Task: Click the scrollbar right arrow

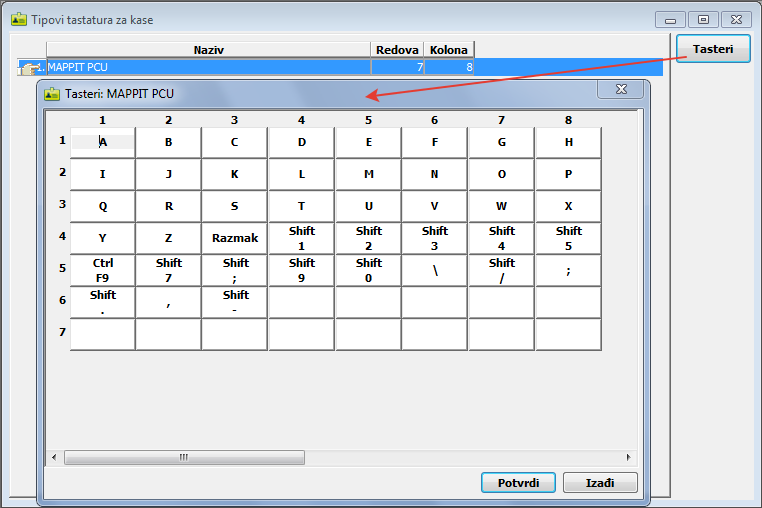Action: coord(628,457)
